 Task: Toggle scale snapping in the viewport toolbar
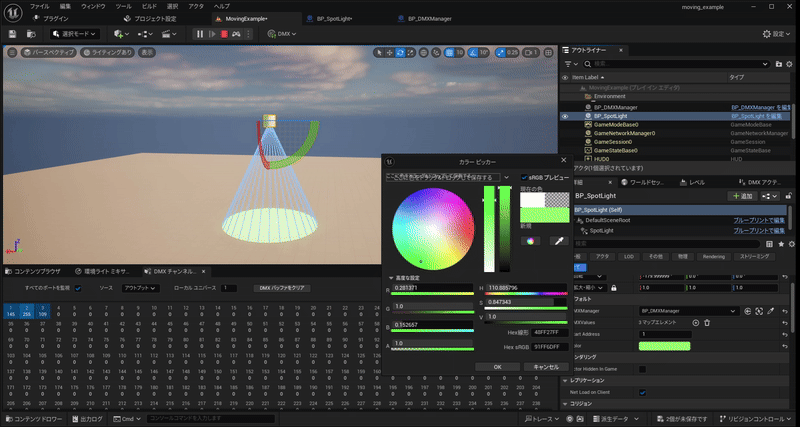500,52
